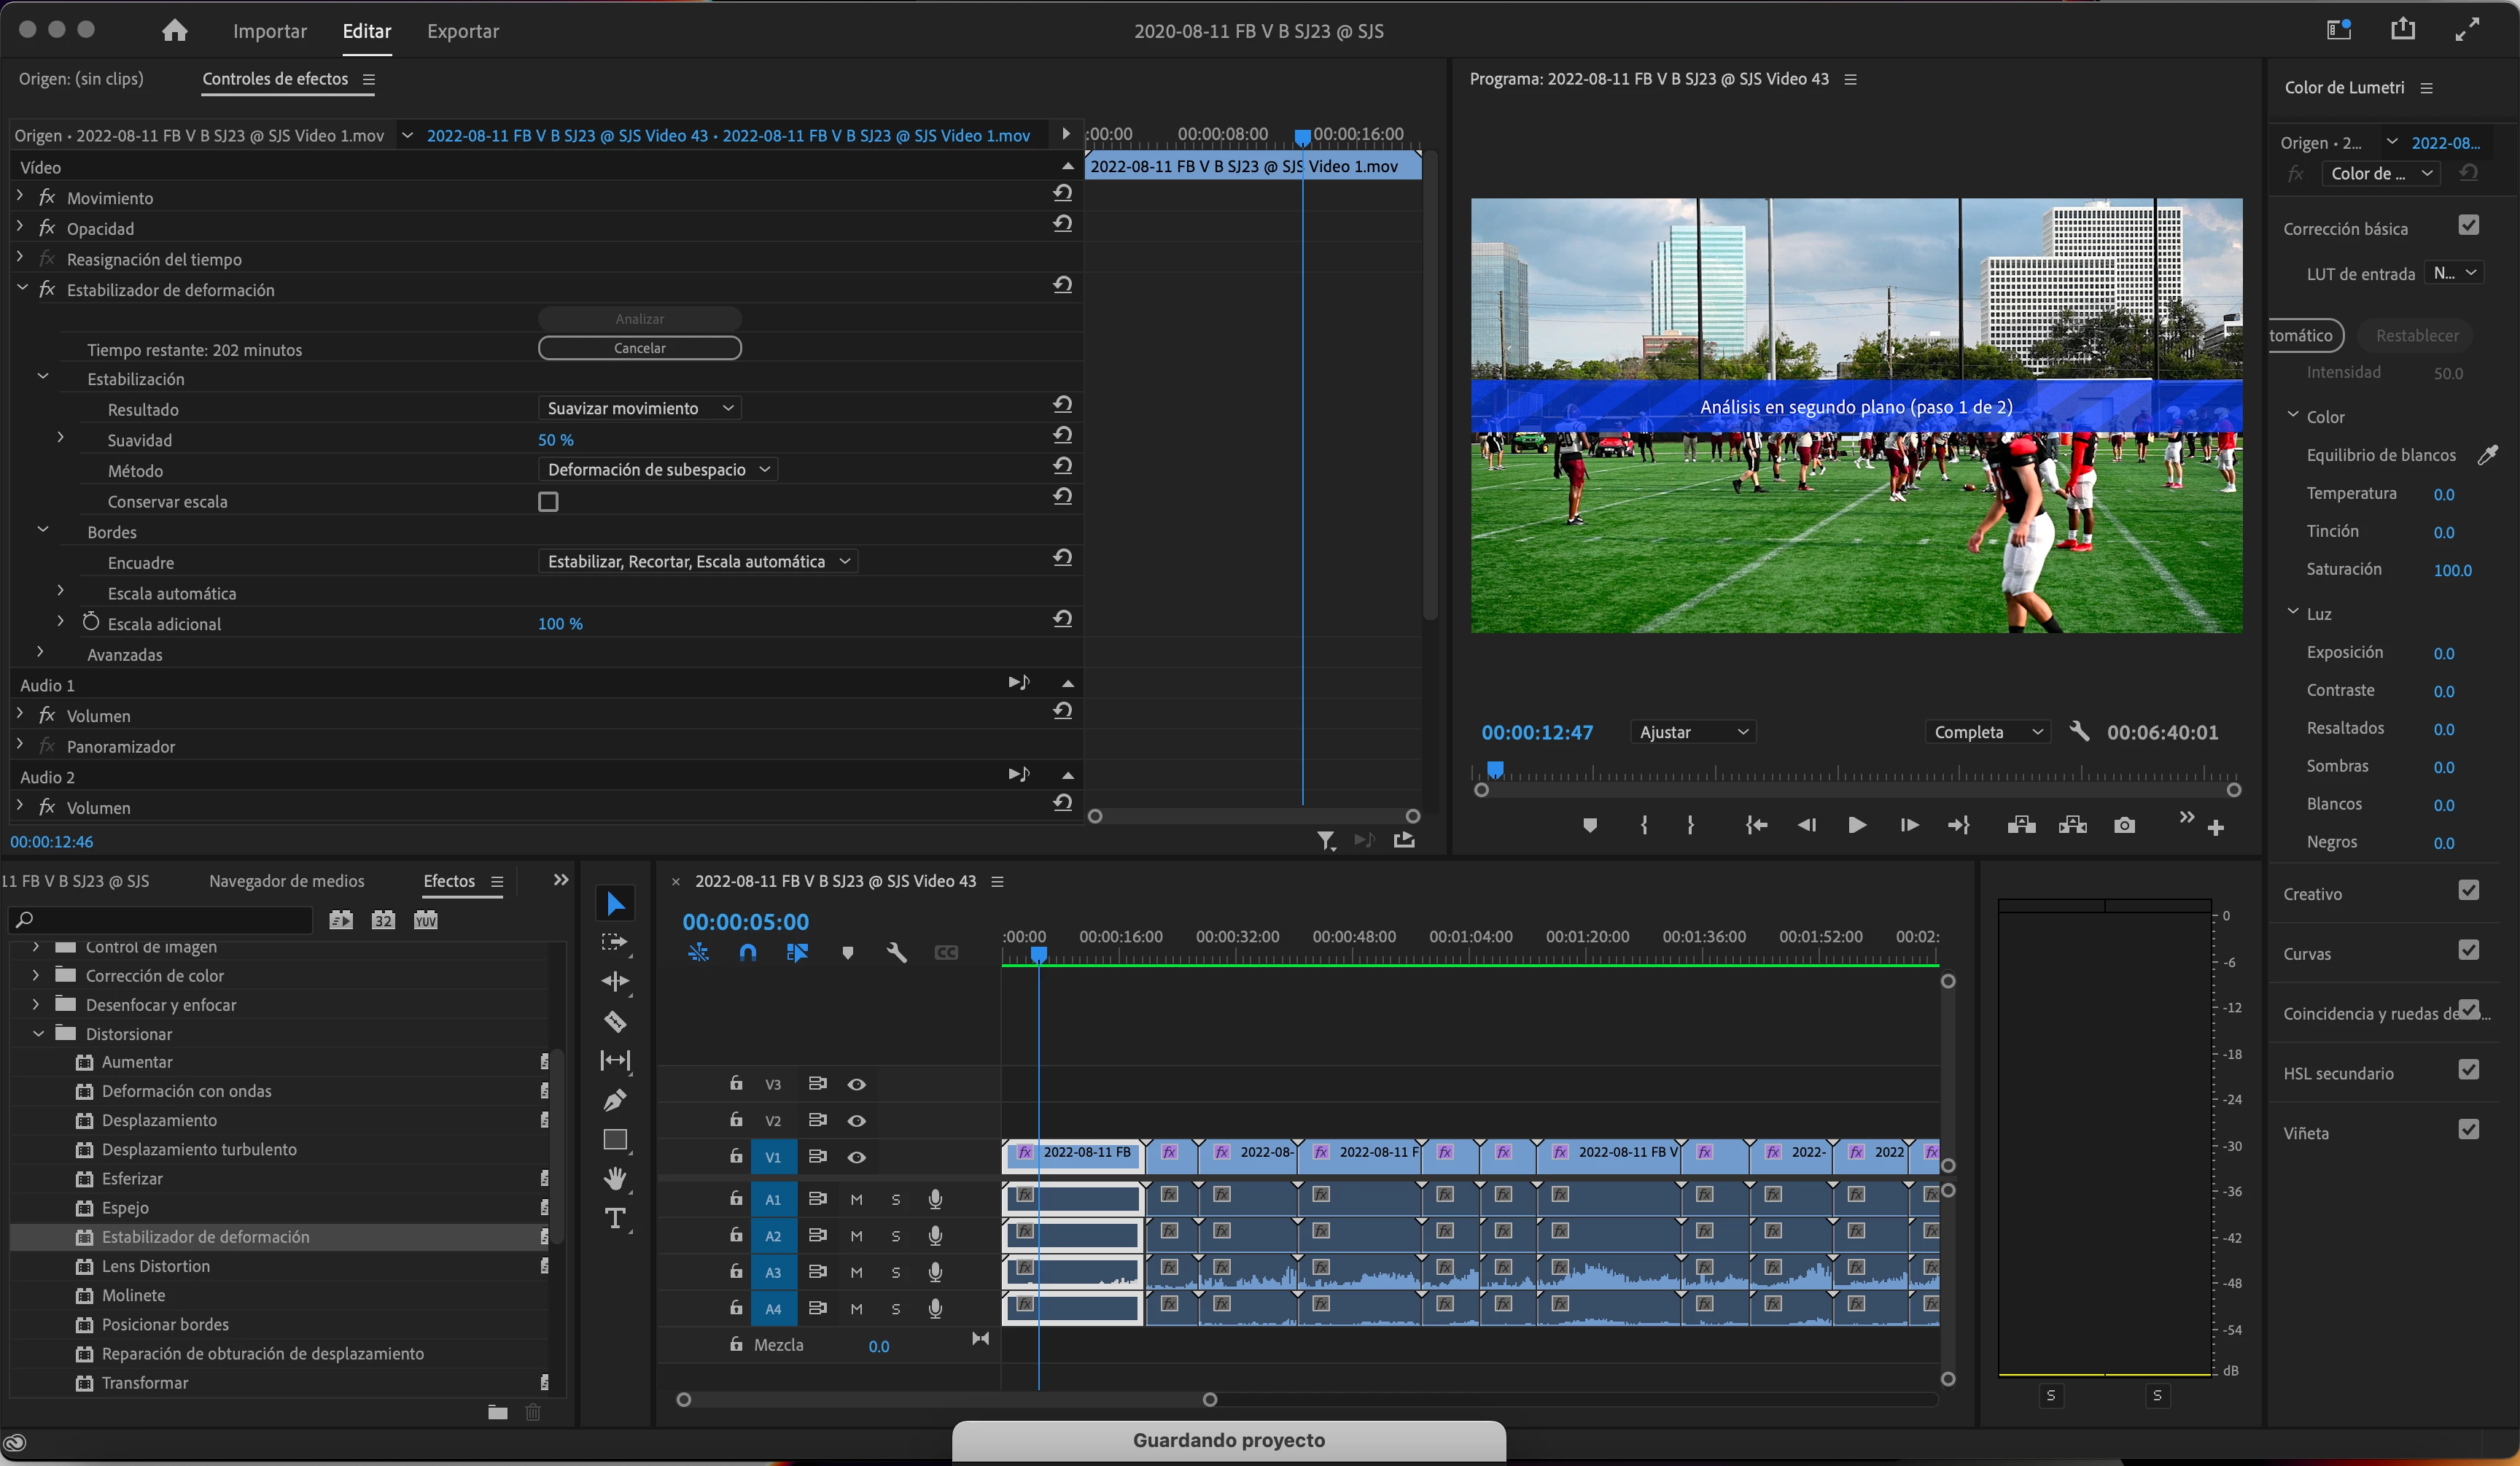Screen dimensions: 2520x1466
Task: Click the Suavidad 50 % value
Action: [555, 440]
